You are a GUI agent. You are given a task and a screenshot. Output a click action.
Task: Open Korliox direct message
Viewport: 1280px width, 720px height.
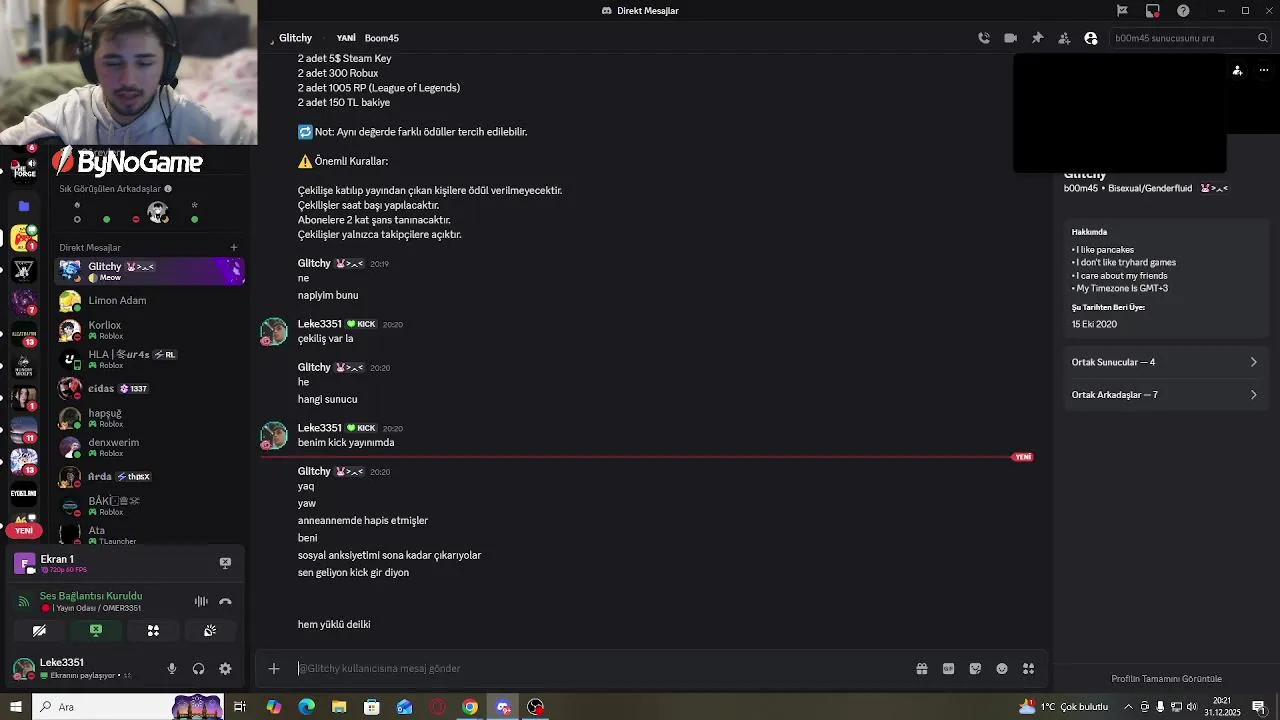click(x=149, y=330)
